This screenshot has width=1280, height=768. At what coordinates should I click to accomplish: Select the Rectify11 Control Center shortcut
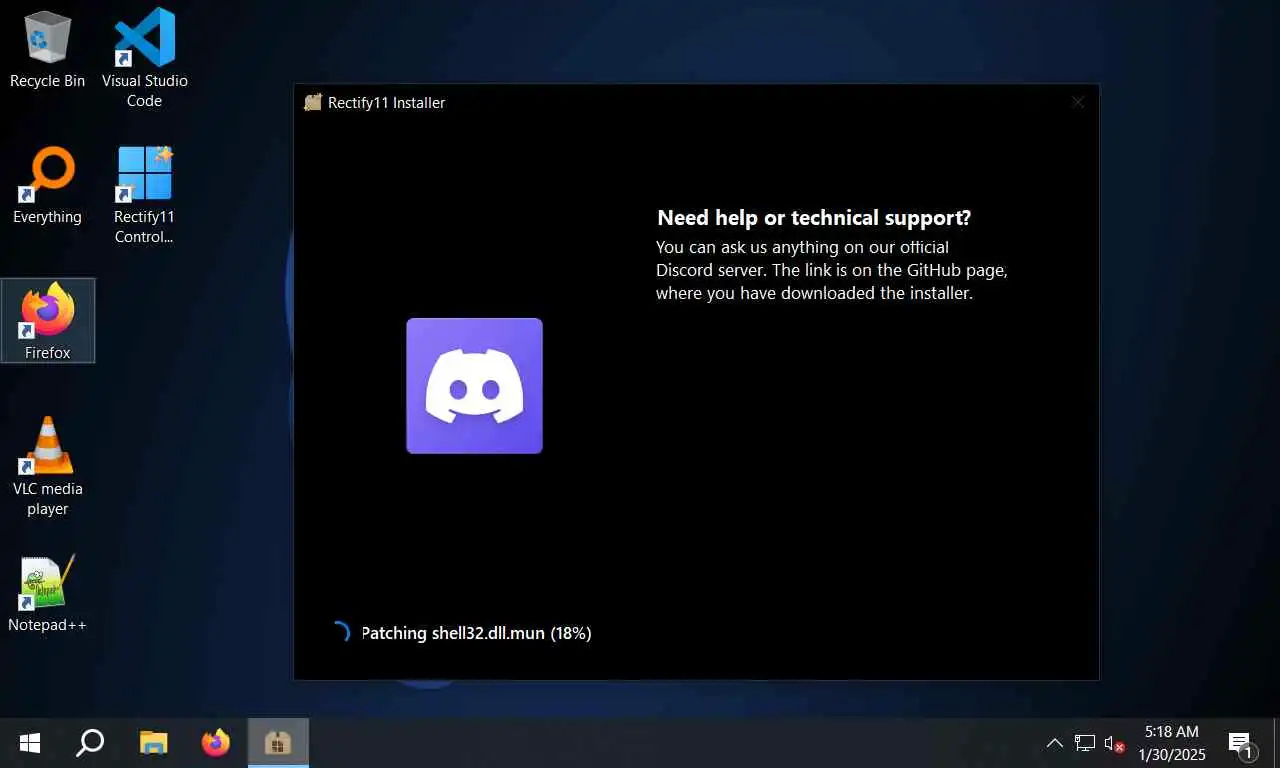coord(144,195)
